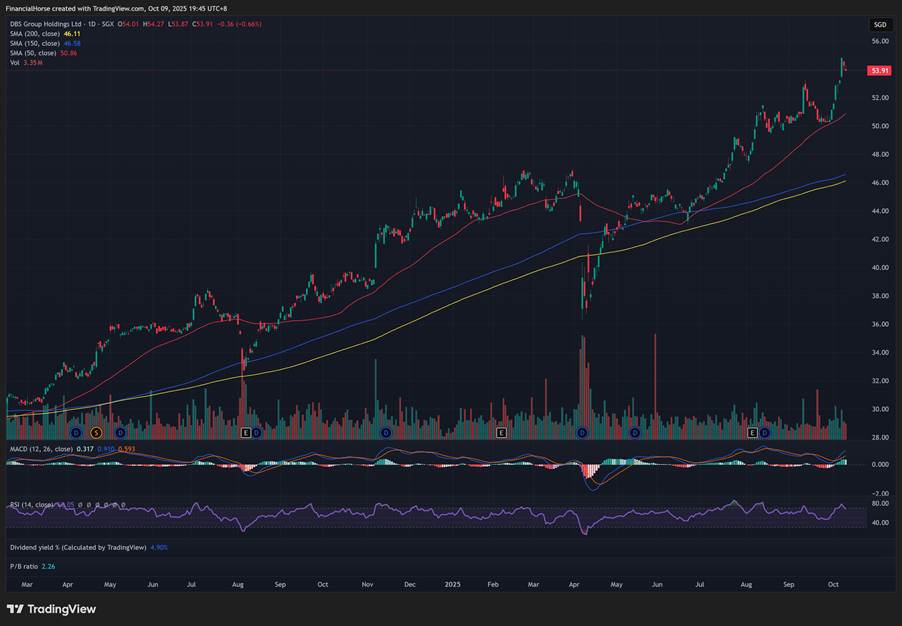Click the orange split event marker

(96, 432)
